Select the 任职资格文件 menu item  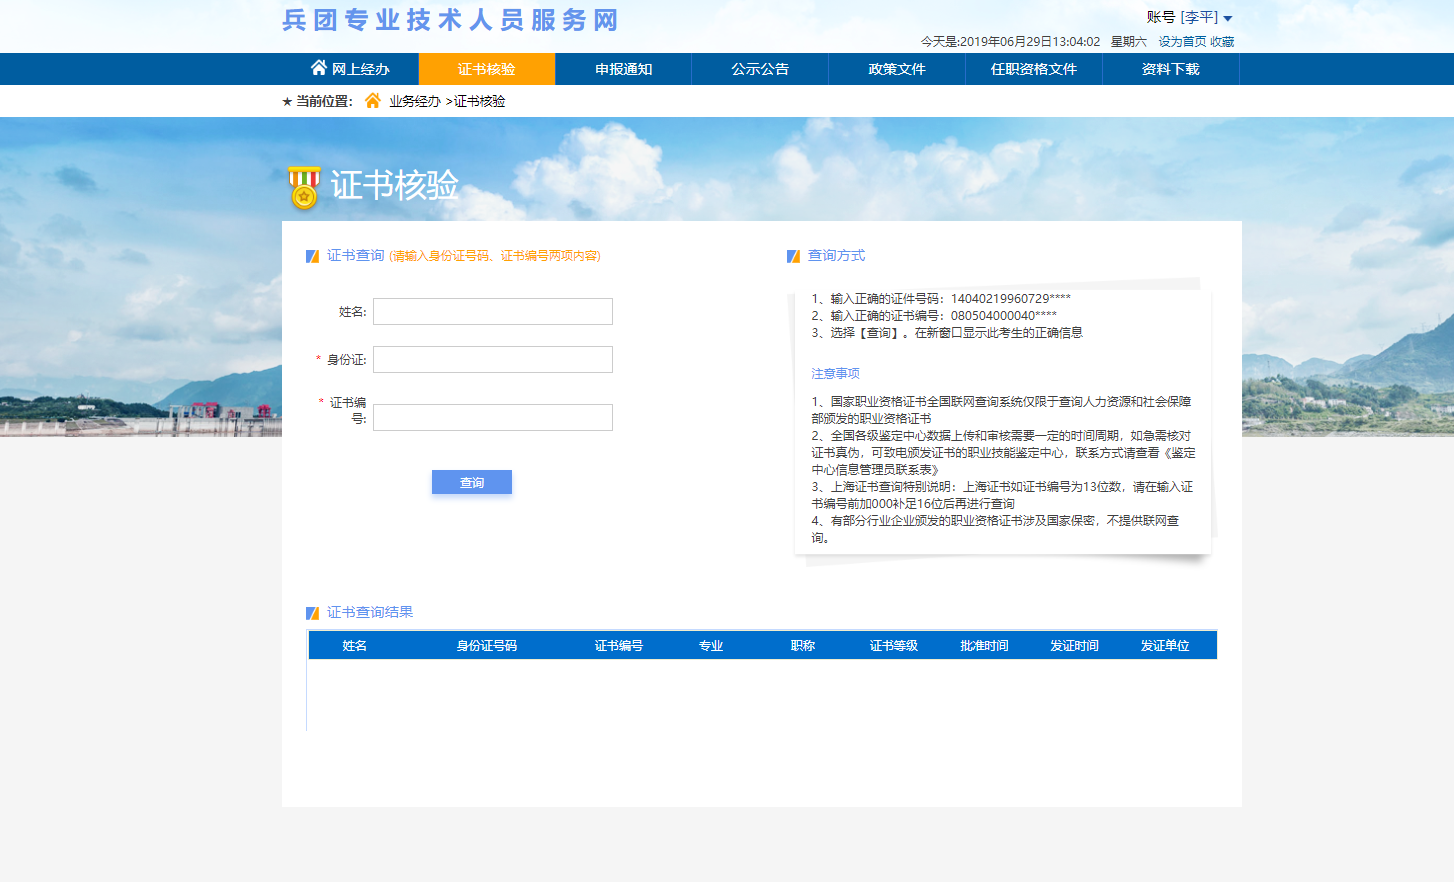click(x=1034, y=69)
